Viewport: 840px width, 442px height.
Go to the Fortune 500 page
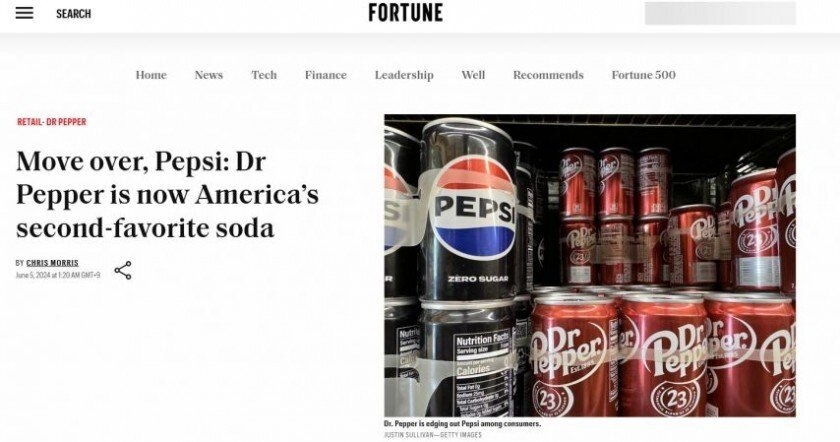(643, 75)
